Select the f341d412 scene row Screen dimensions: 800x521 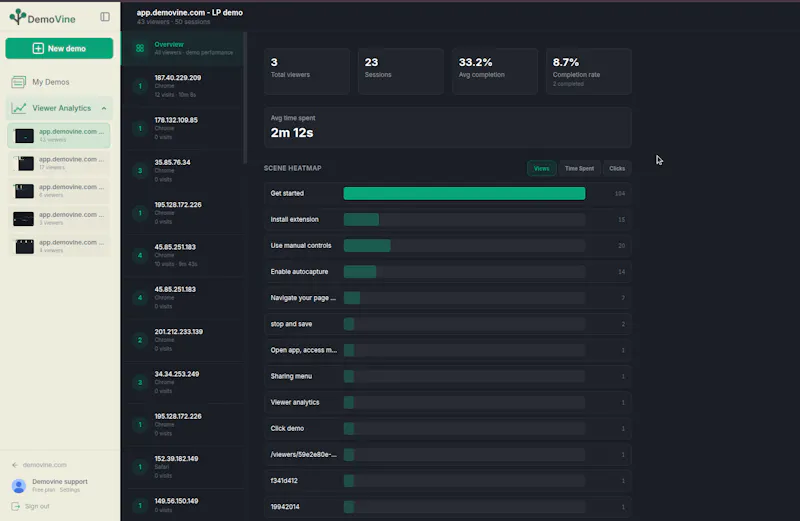[448, 481]
